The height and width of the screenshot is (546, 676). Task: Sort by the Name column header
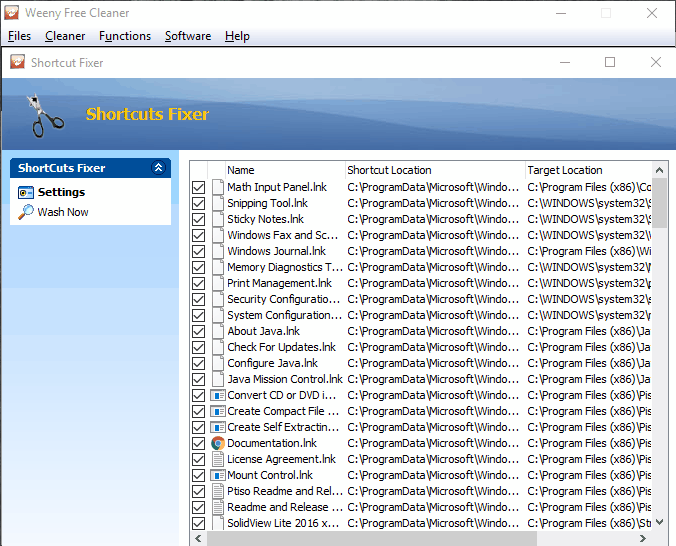285,170
